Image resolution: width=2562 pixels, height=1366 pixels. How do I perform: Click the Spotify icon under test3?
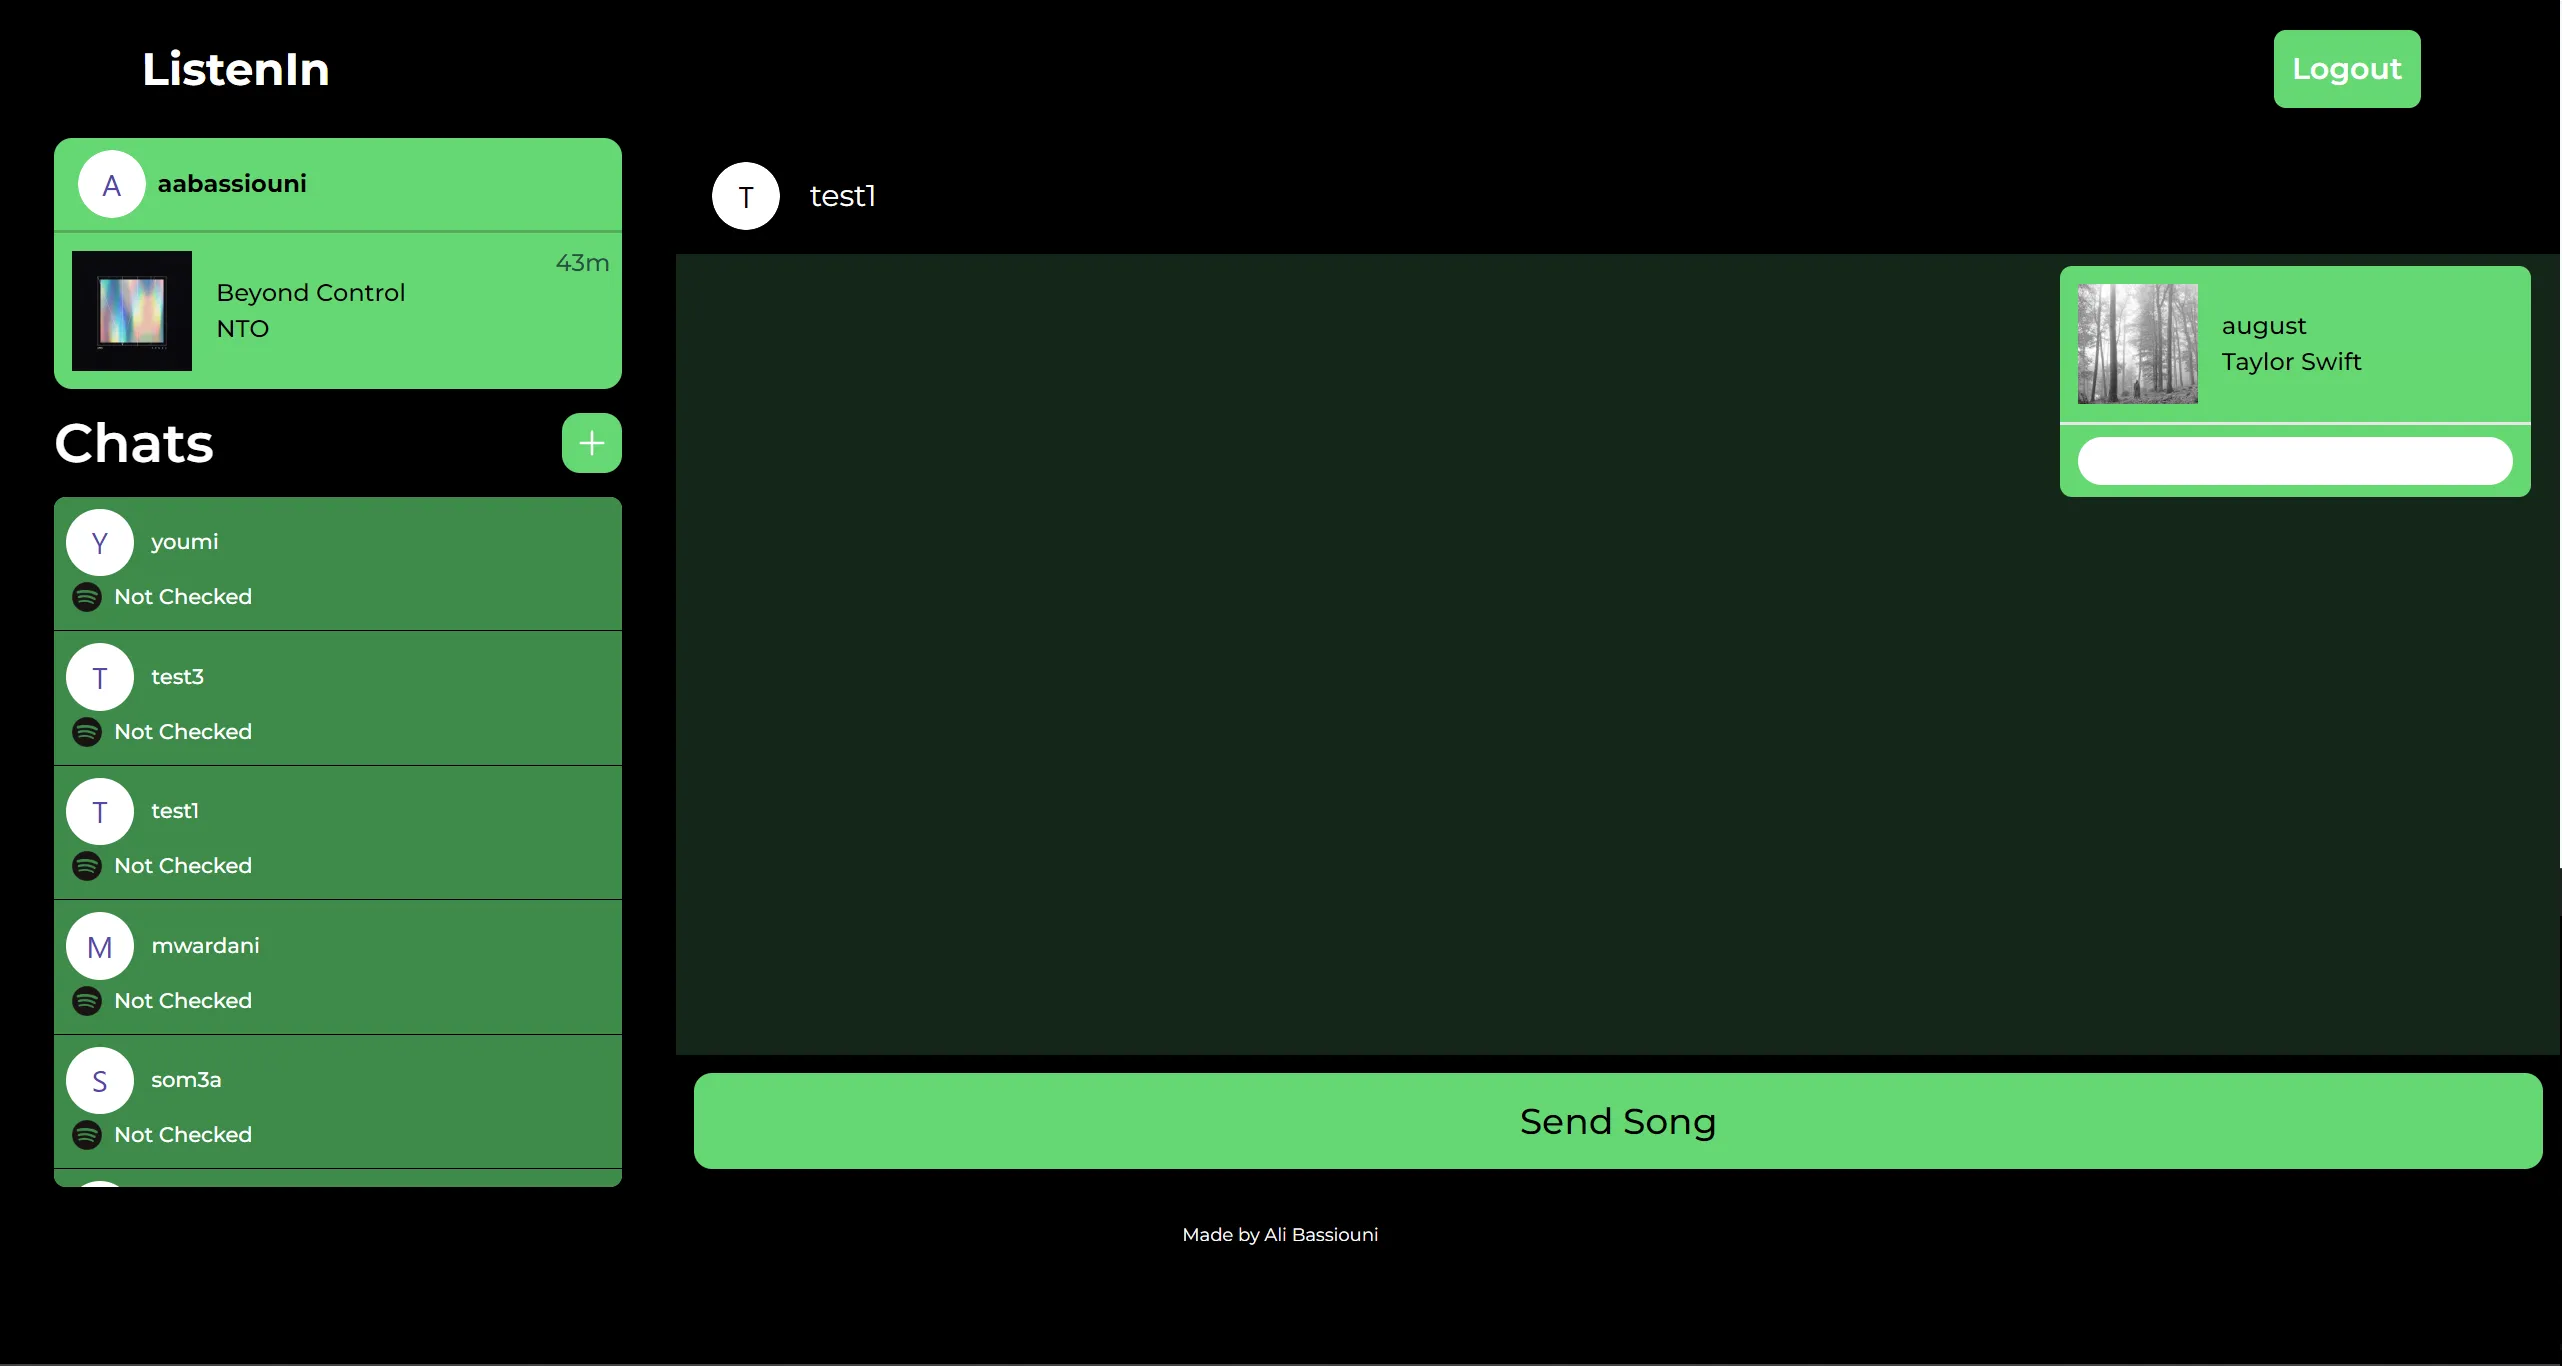[x=87, y=732]
